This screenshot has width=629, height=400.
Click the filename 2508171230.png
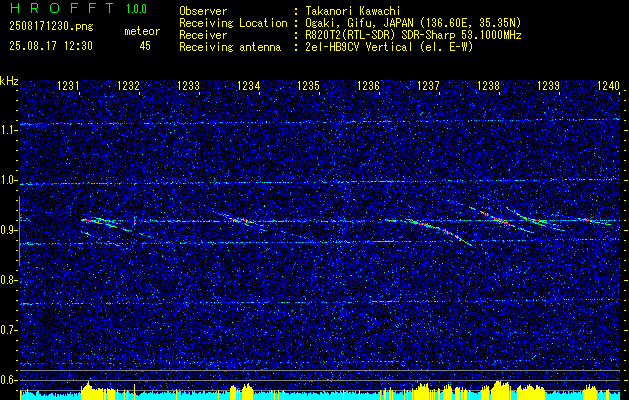pyautogui.click(x=51, y=26)
